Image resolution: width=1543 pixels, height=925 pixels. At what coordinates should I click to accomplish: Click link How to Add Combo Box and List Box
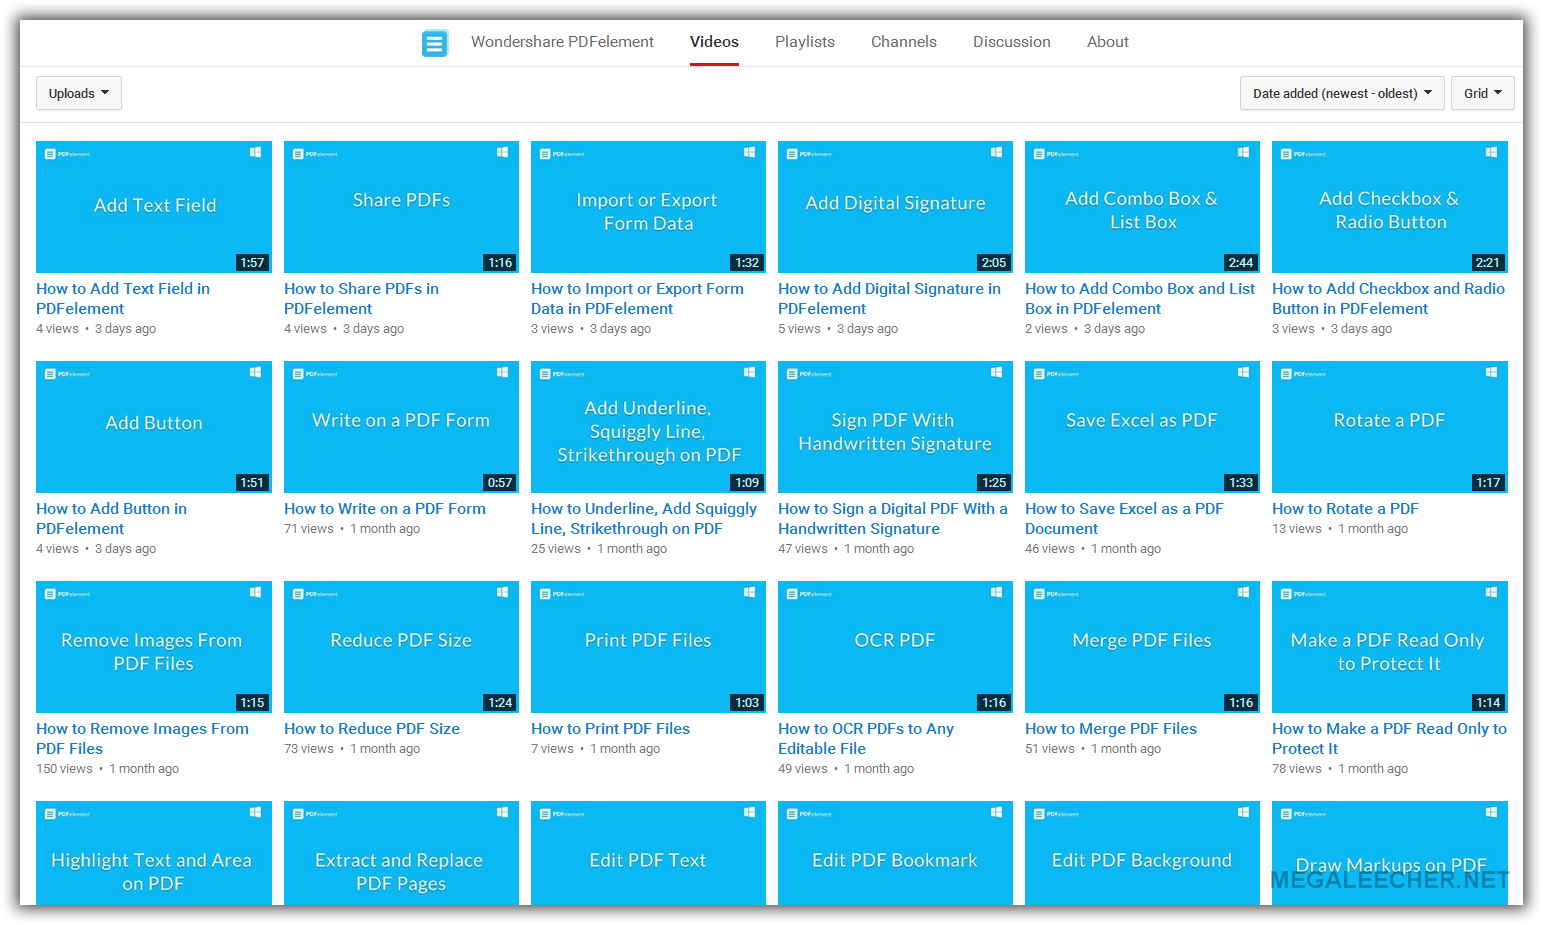[x=1140, y=298]
